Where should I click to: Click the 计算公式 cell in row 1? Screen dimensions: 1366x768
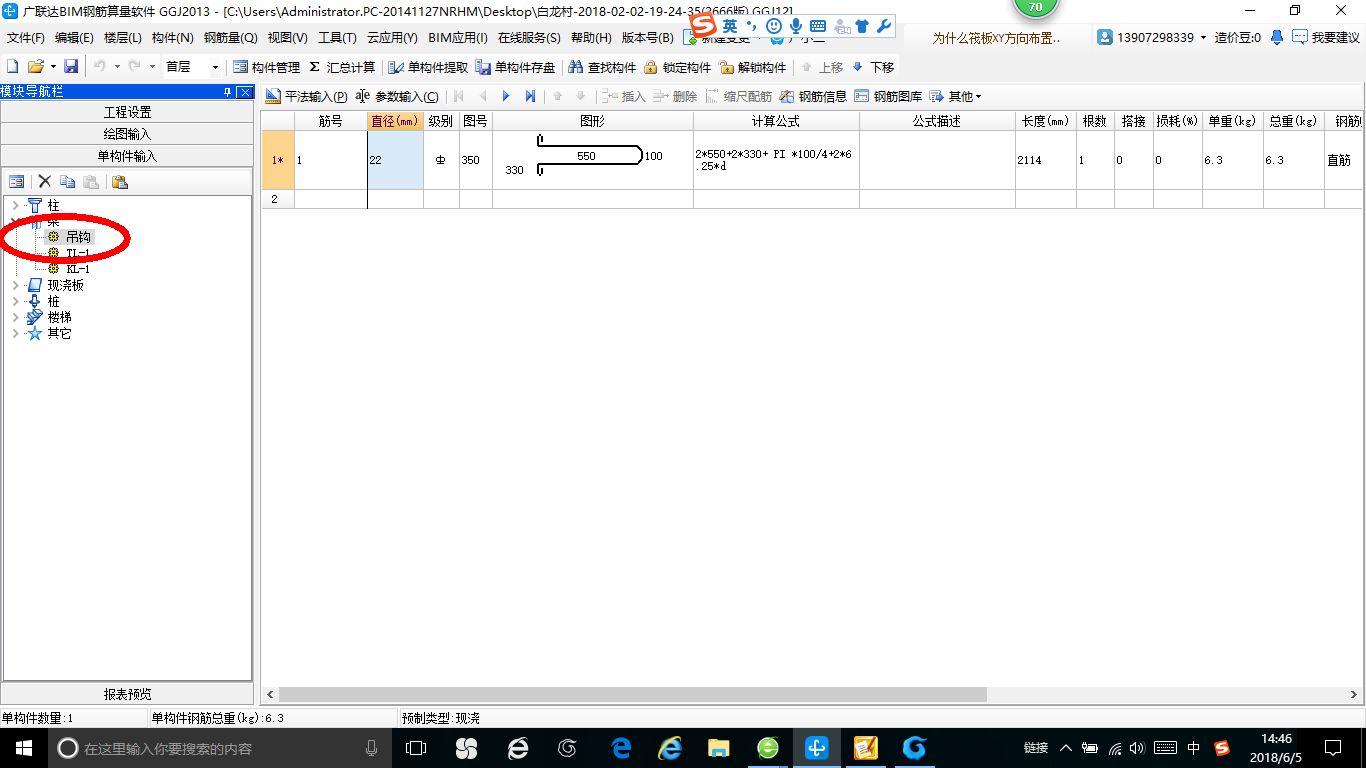(776, 160)
